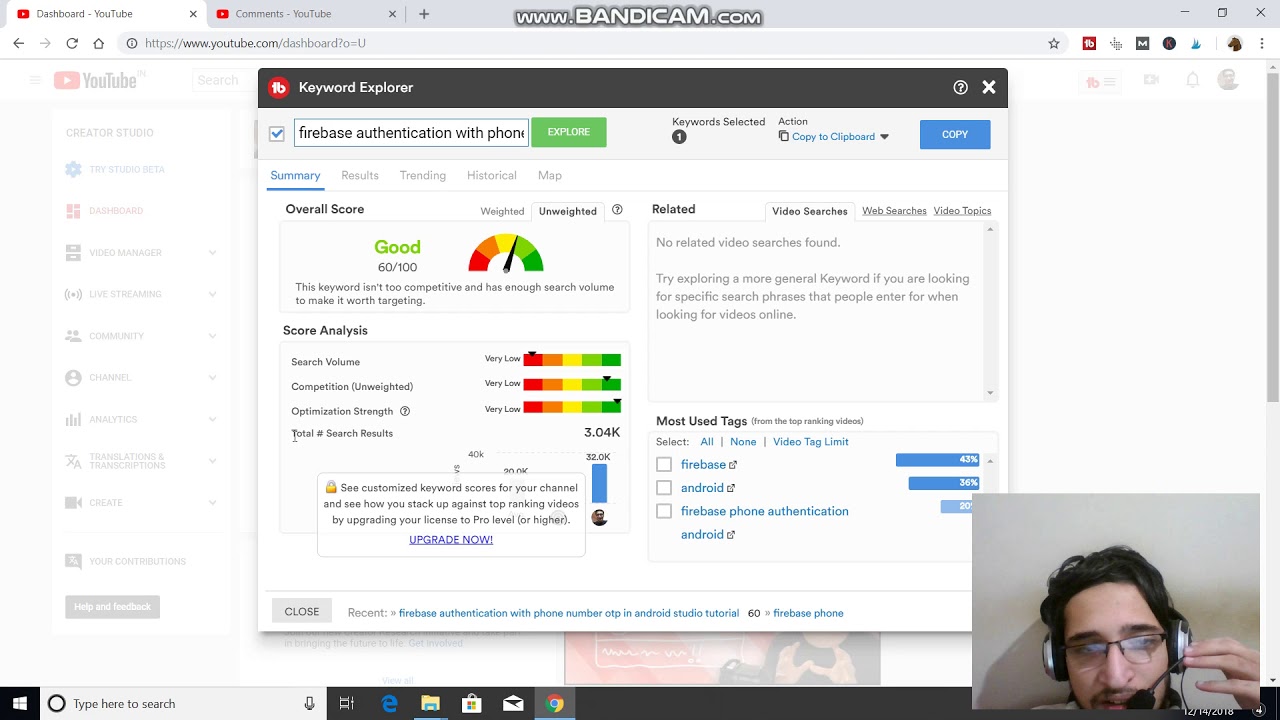
Task: Click Chrome profile avatar icon
Action: [x=1234, y=43]
